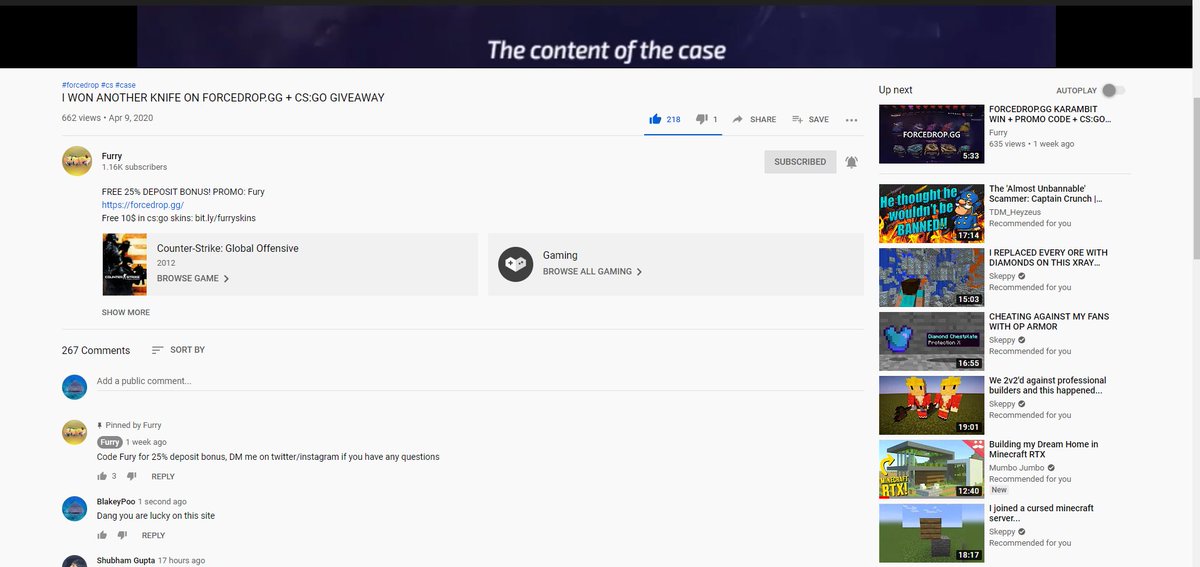
Task: Open Shubham Gupta's avatar
Action: (x=75, y=562)
